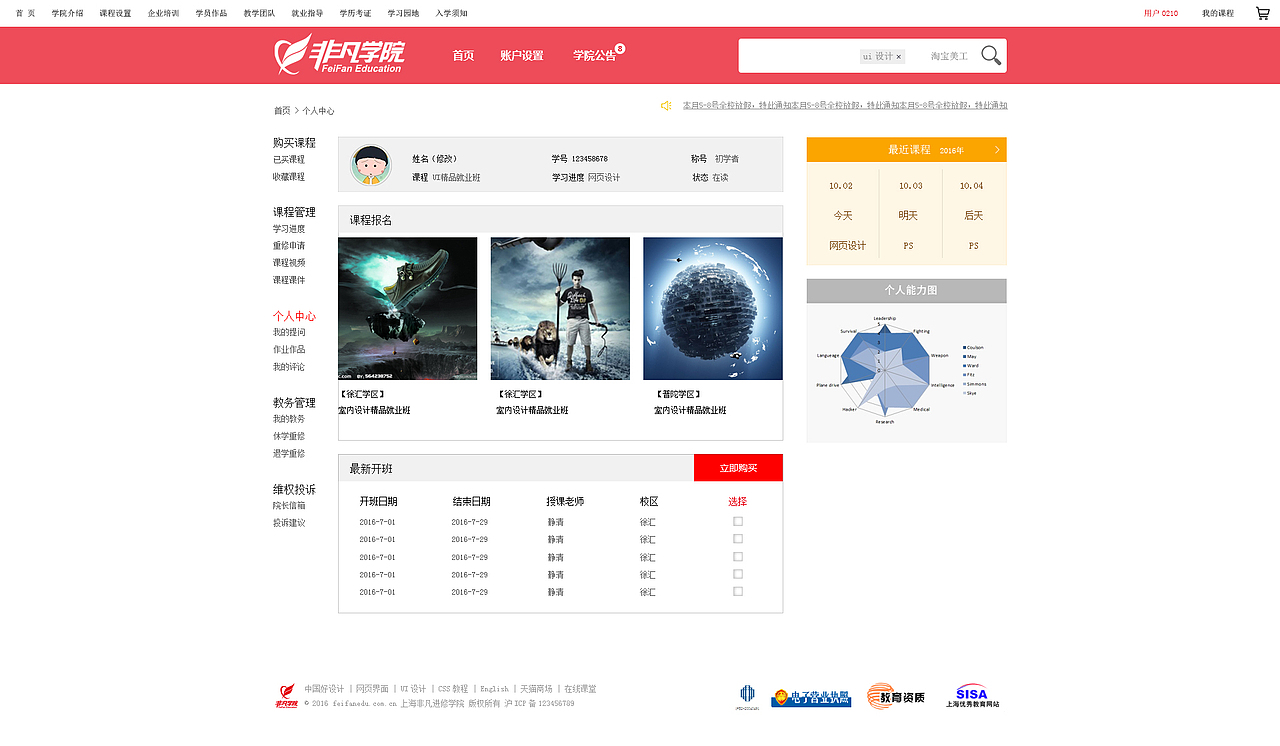Check the last class row checkbox in 最新开班

737,591
